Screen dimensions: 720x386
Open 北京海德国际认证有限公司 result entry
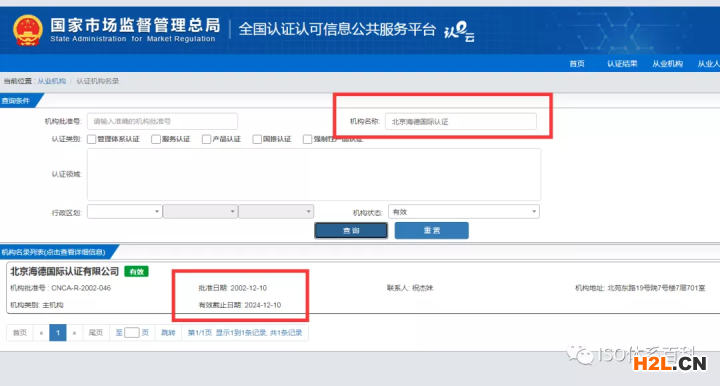coord(64,271)
